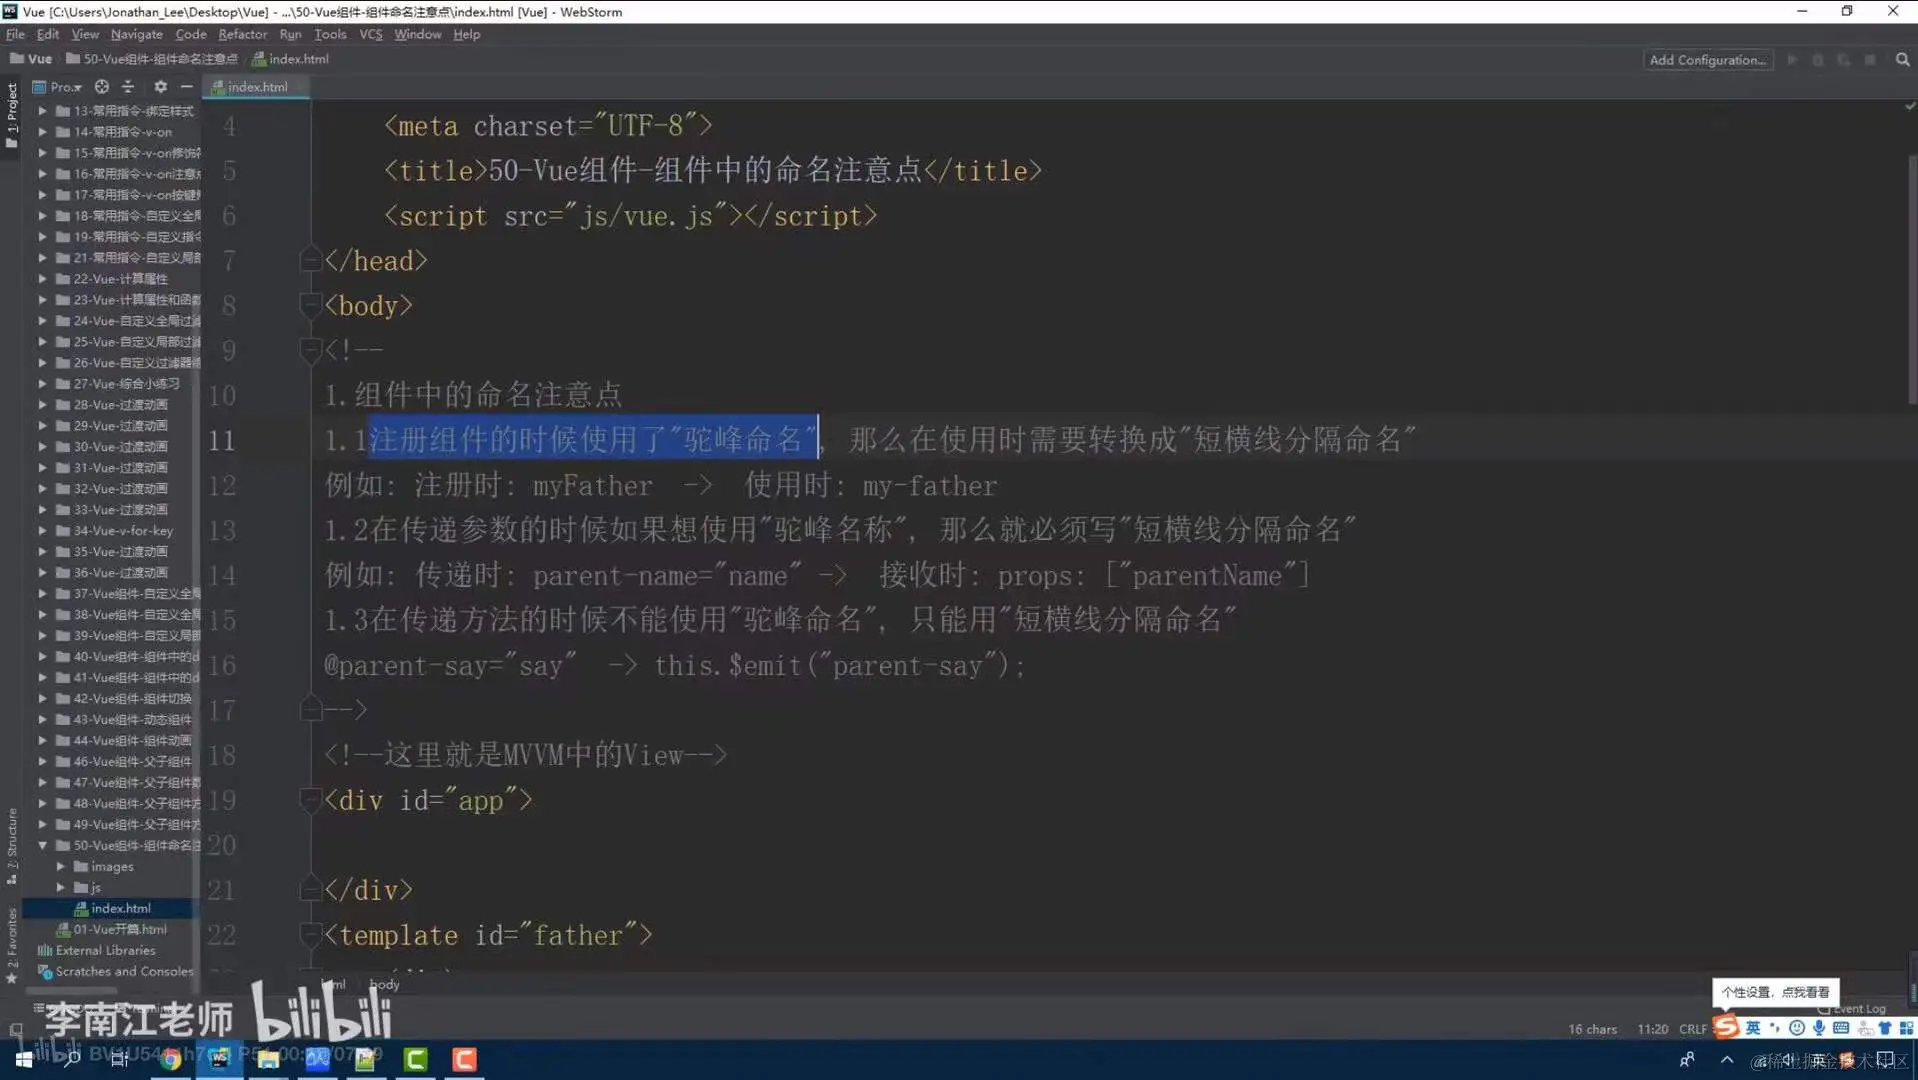Viewport: 1918px width, 1080px height.
Task: Hide the Project tool window with minus icon
Action: [x=186, y=87]
